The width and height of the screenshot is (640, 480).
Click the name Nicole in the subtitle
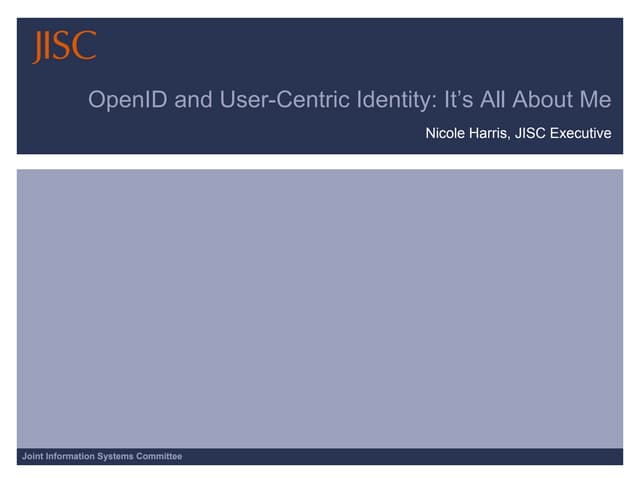pyautogui.click(x=446, y=132)
